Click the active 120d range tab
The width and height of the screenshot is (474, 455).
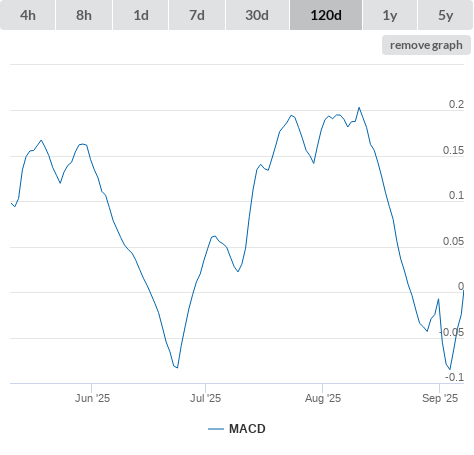[326, 15]
